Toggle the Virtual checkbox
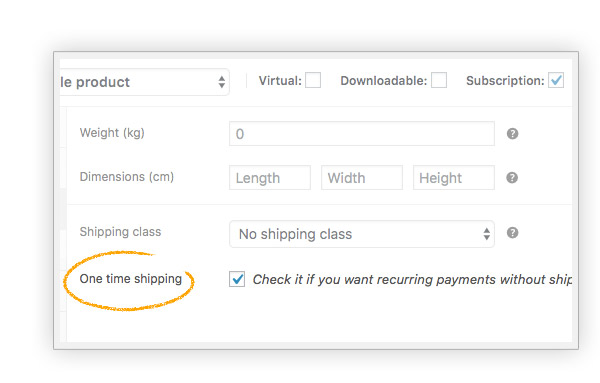This screenshot has height=383, width=600. 313,80
